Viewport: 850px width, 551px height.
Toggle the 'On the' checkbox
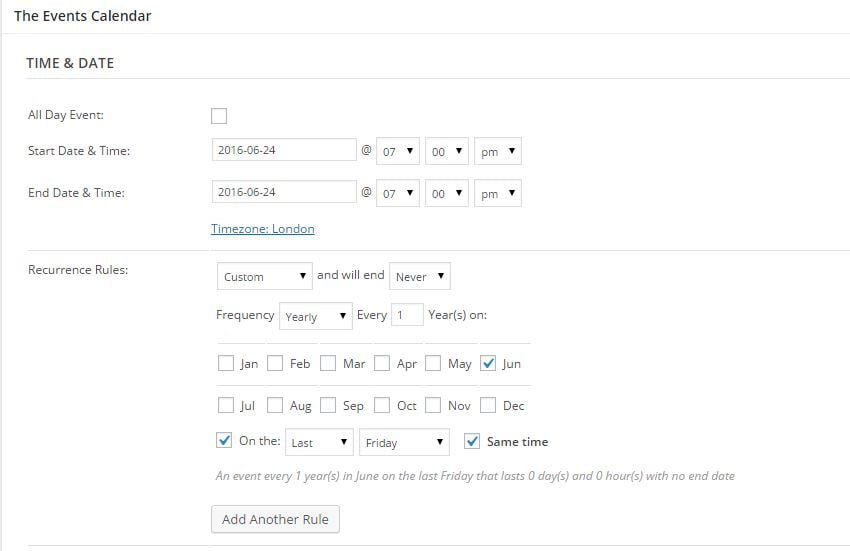click(x=225, y=441)
